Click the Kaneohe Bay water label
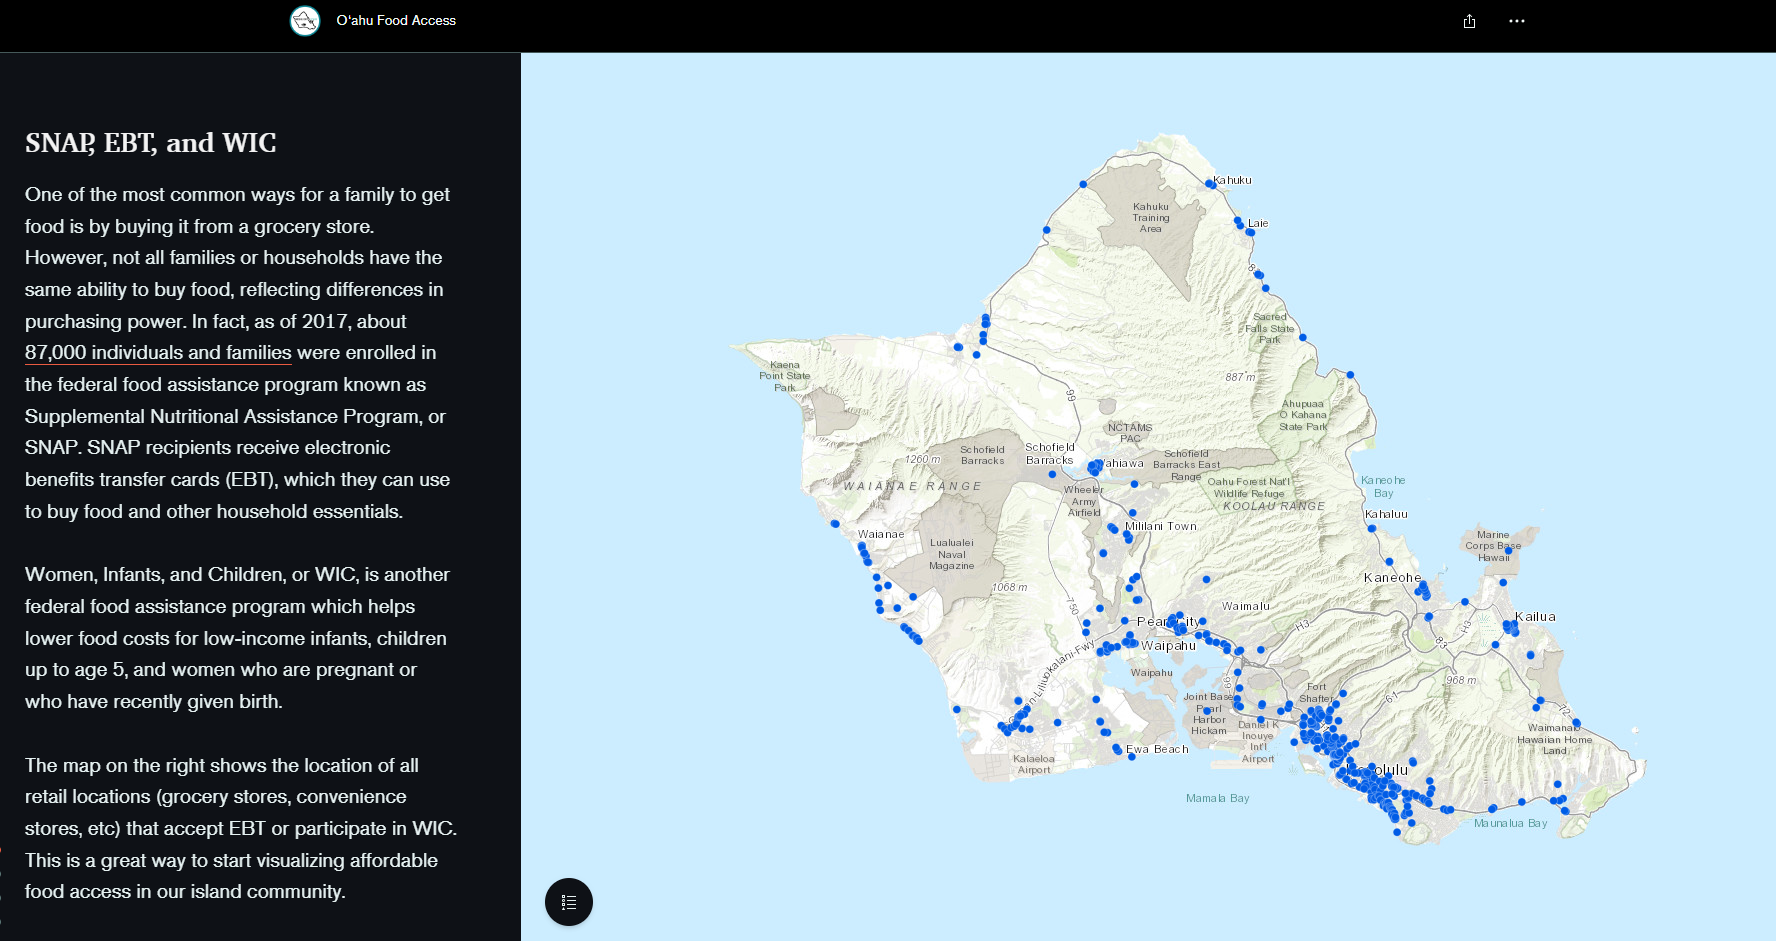This screenshot has height=941, width=1776. point(1383,486)
